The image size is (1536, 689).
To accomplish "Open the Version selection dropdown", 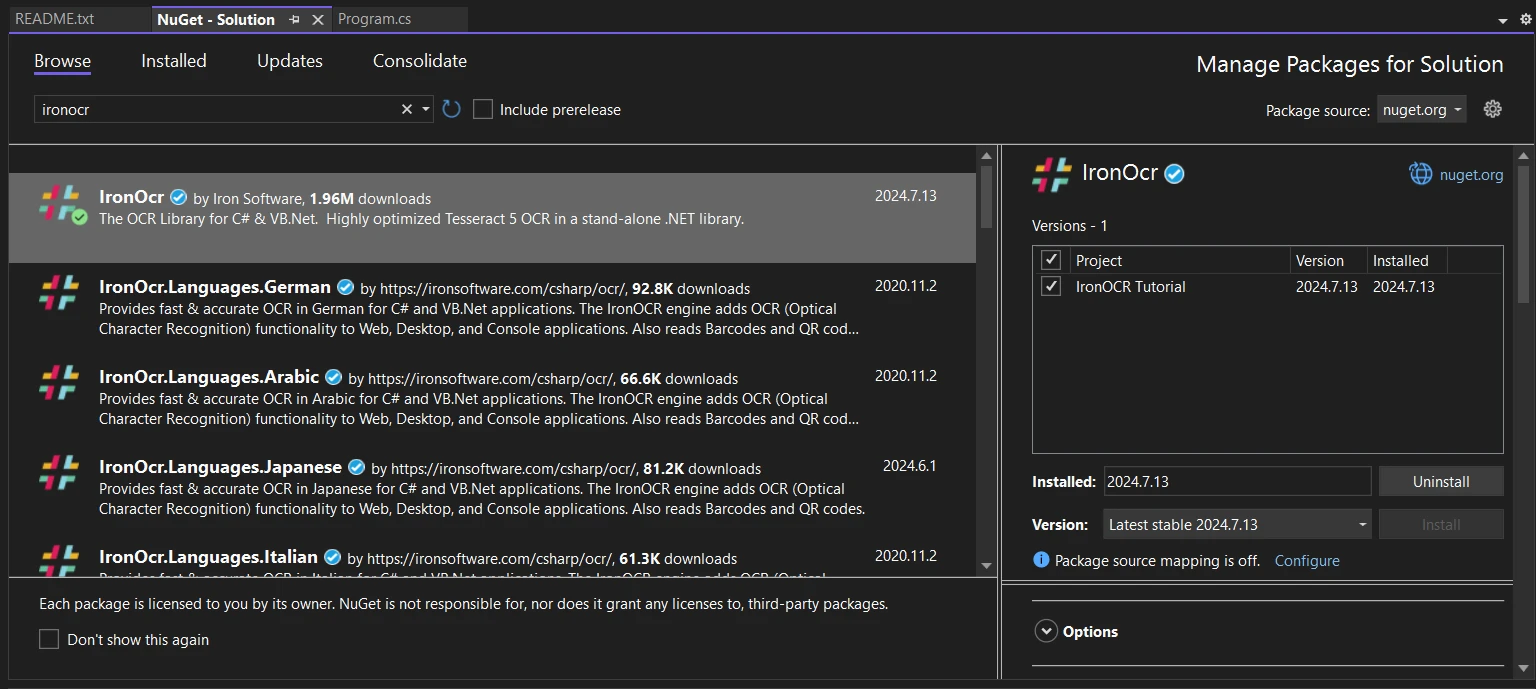I will point(1237,524).
